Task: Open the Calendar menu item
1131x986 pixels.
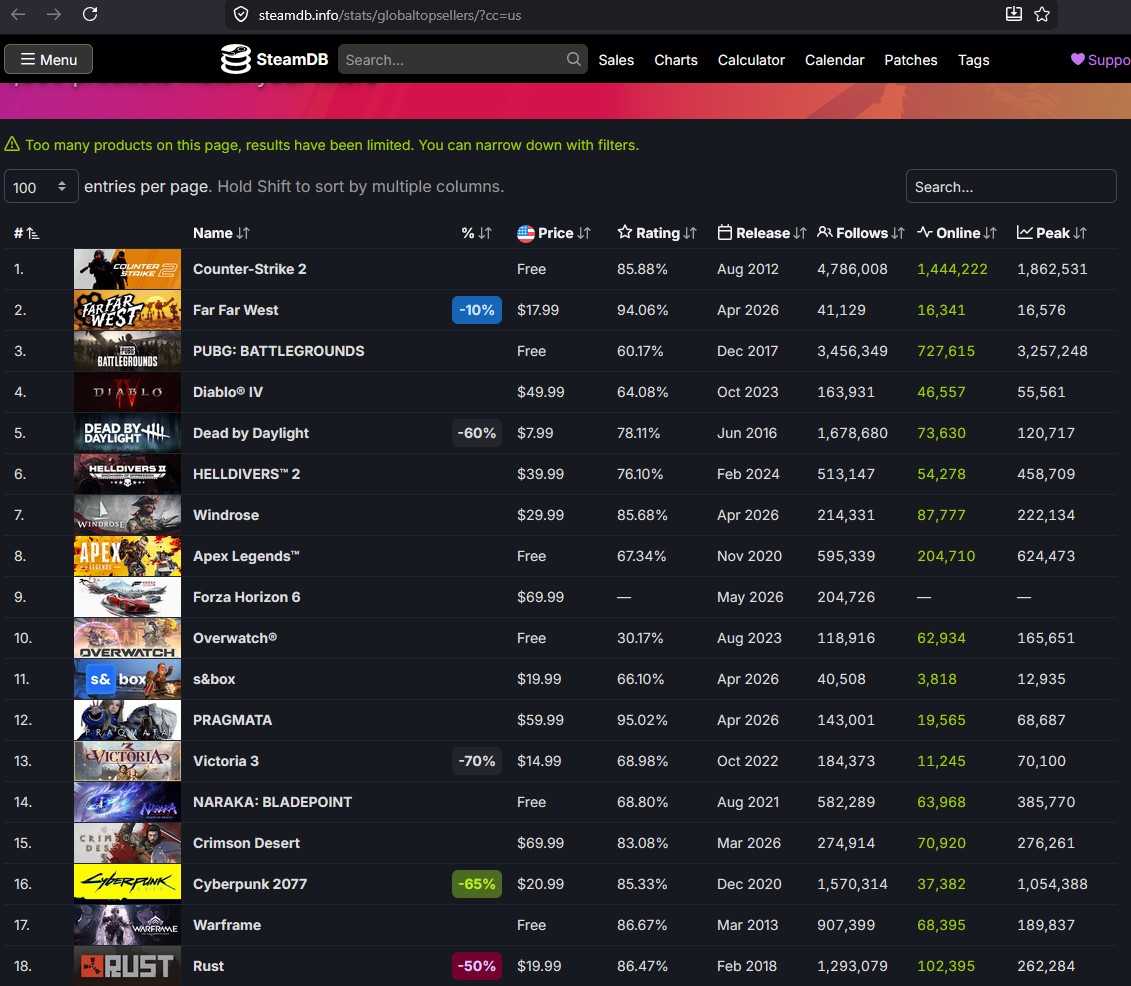Action: [x=835, y=60]
